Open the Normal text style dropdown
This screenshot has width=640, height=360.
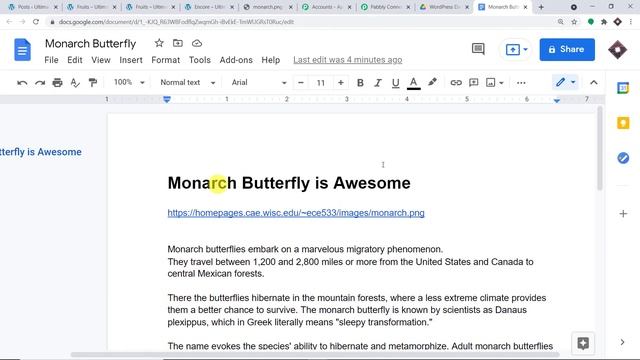pyautogui.click(x=187, y=82)
